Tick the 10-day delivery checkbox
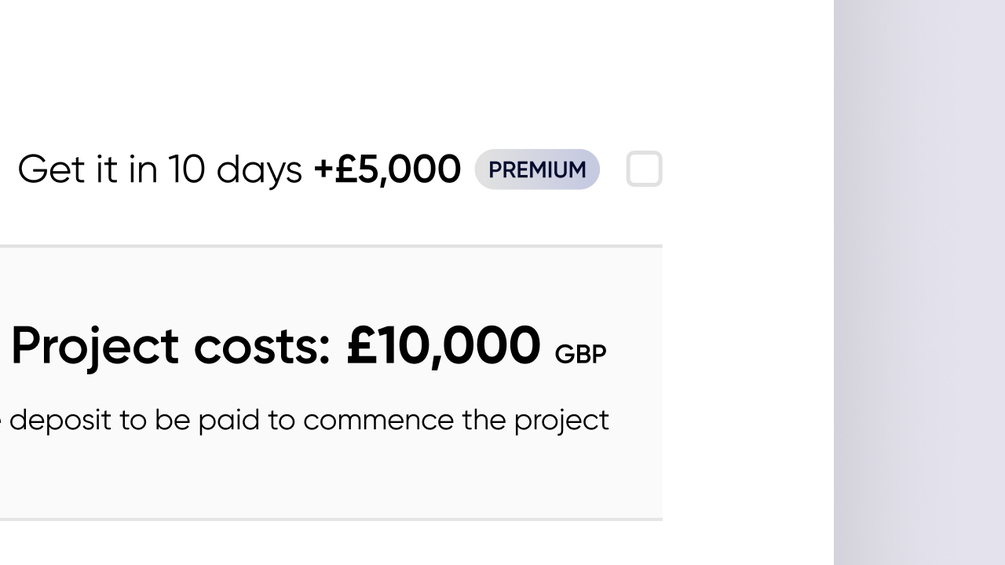 coord(644,169)
